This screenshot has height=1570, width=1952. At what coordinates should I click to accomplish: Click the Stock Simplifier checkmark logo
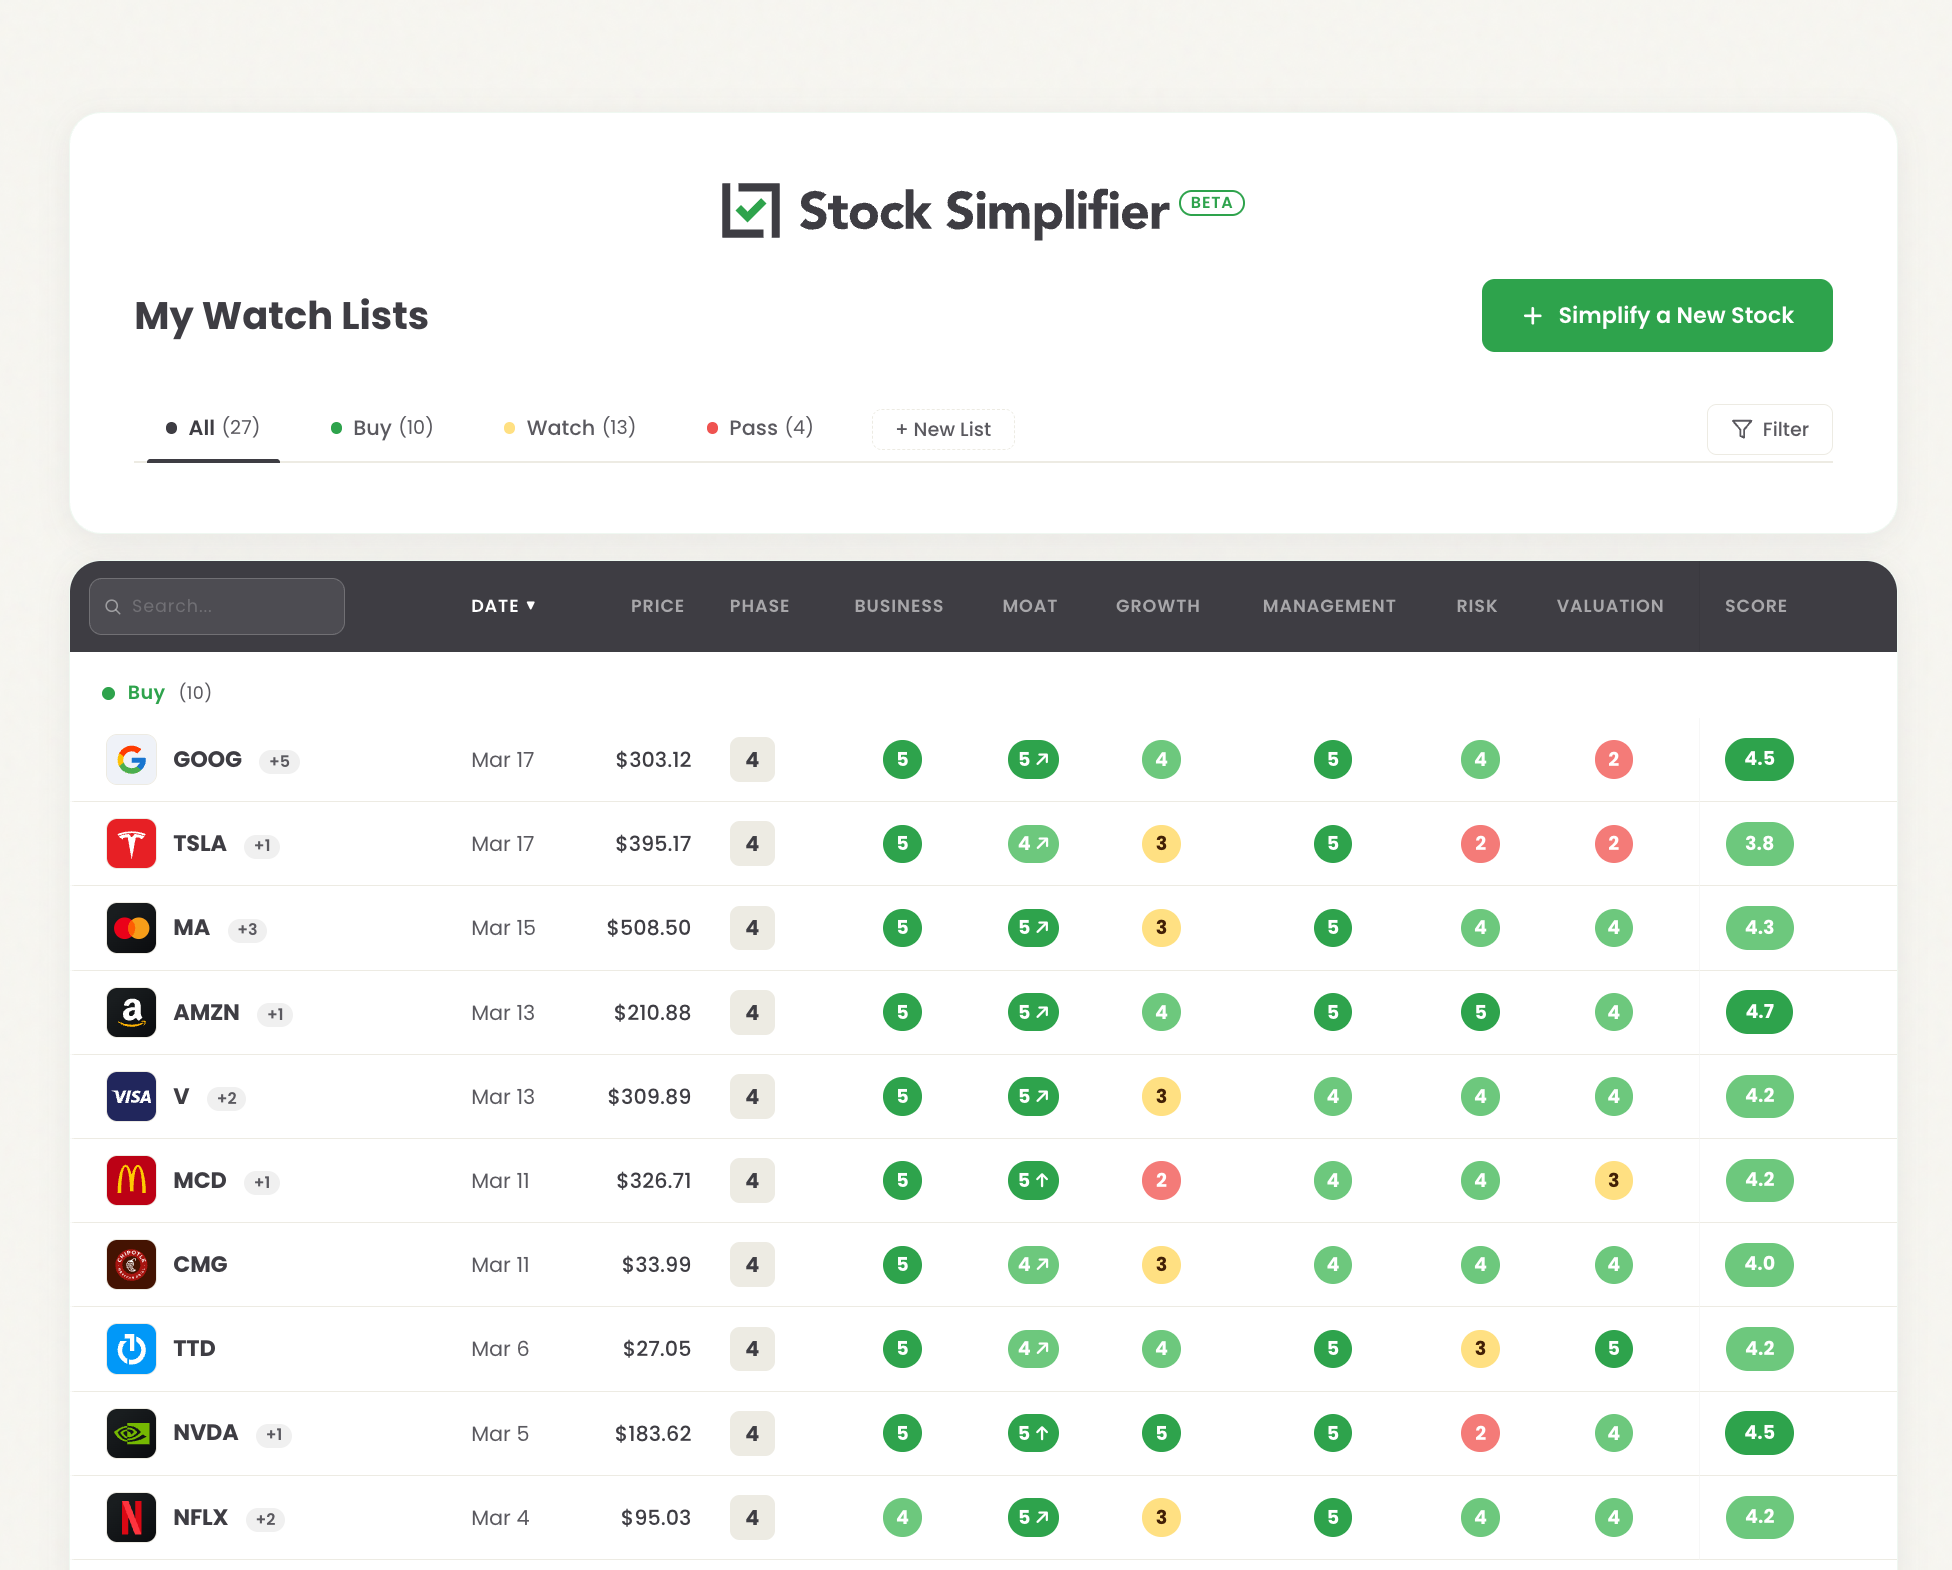tap(750, 211)
